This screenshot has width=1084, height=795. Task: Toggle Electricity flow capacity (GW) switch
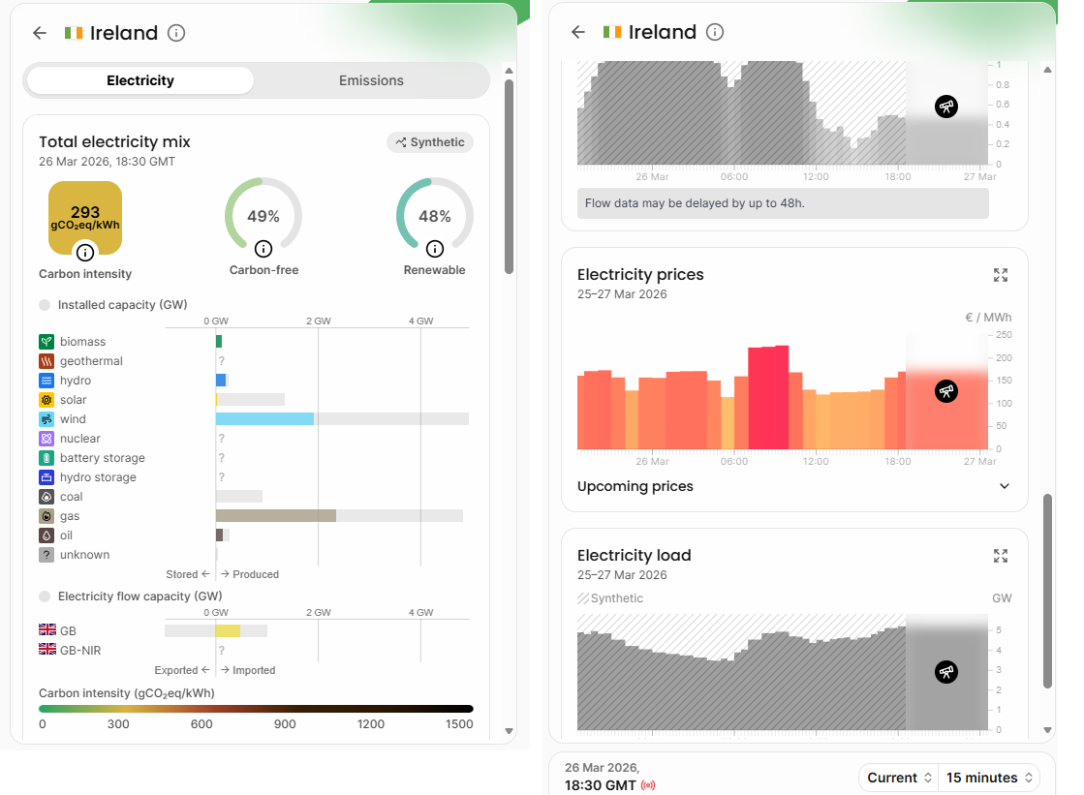point(45,596)
